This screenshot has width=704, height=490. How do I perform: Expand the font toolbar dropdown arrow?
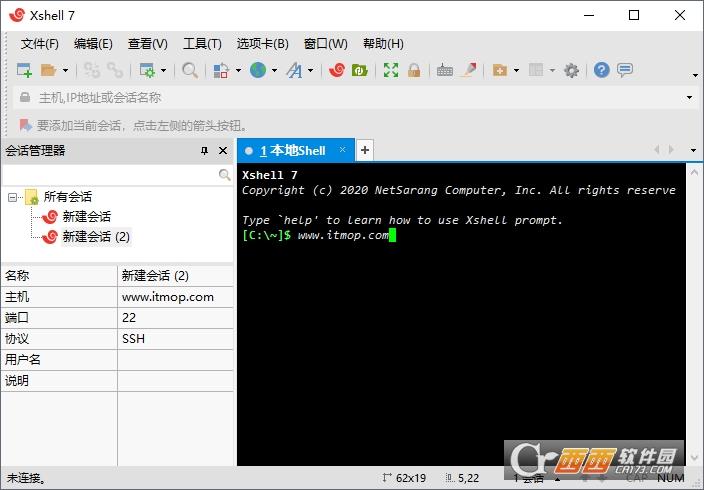coord(311,71)
